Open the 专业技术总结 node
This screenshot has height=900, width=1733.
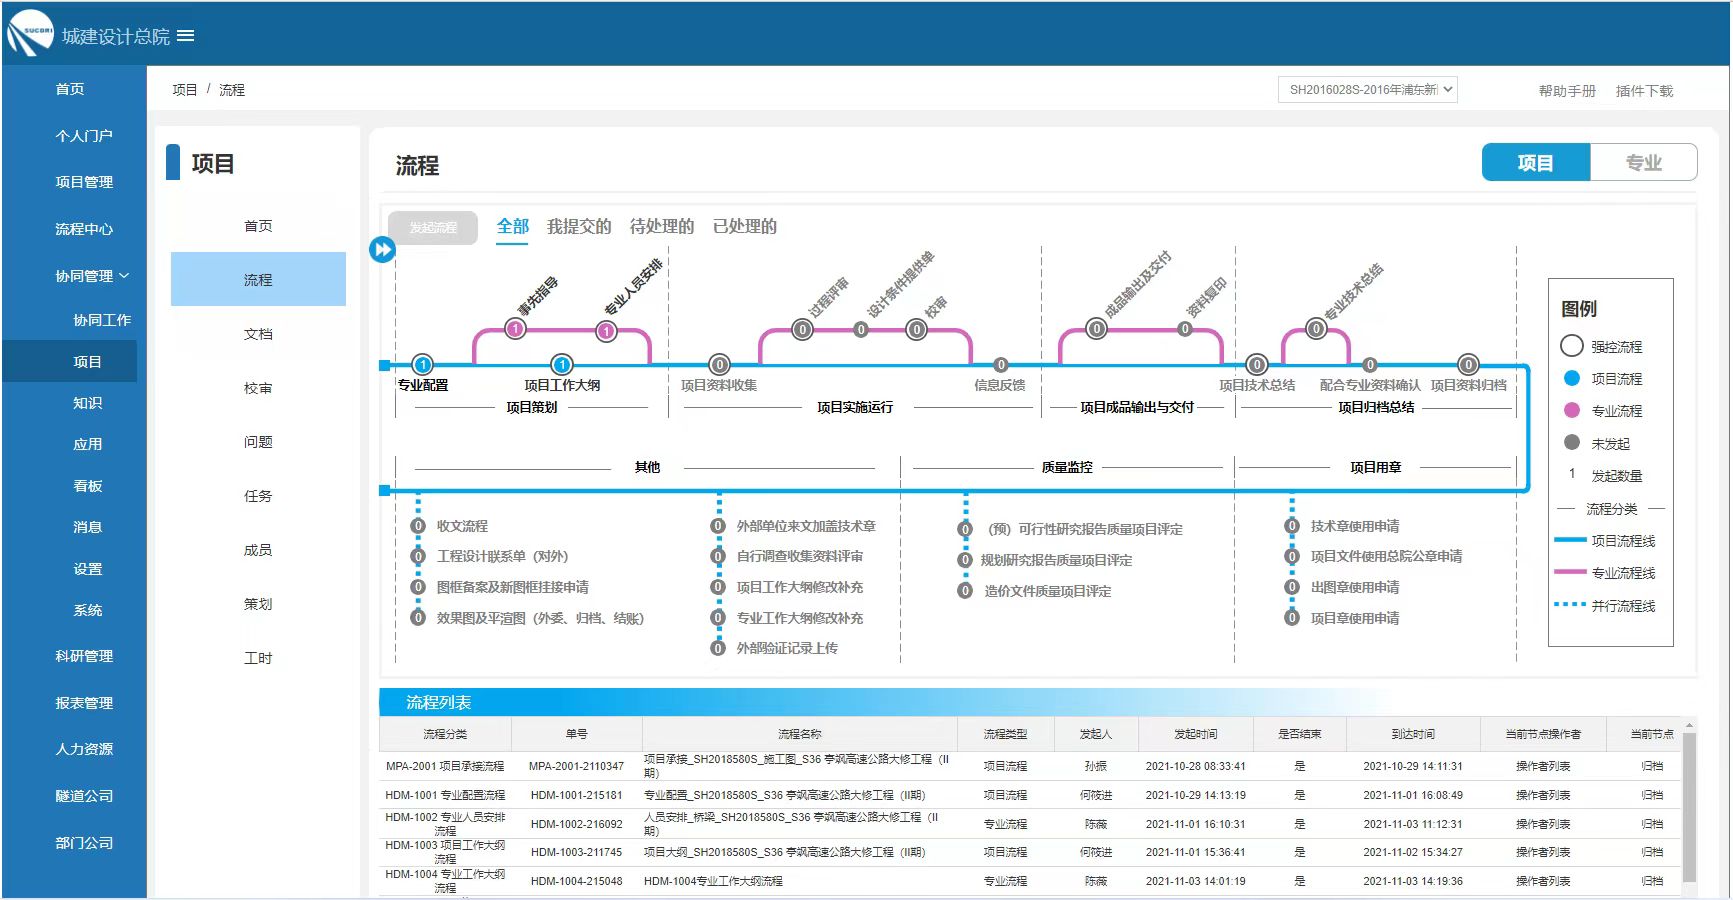(x=1316, y=329)
